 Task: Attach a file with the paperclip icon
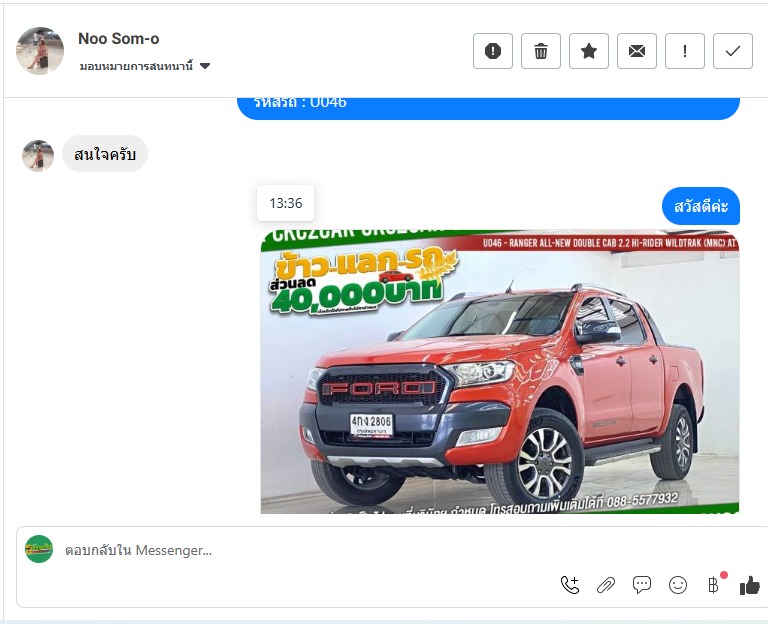tap(606, 585)
